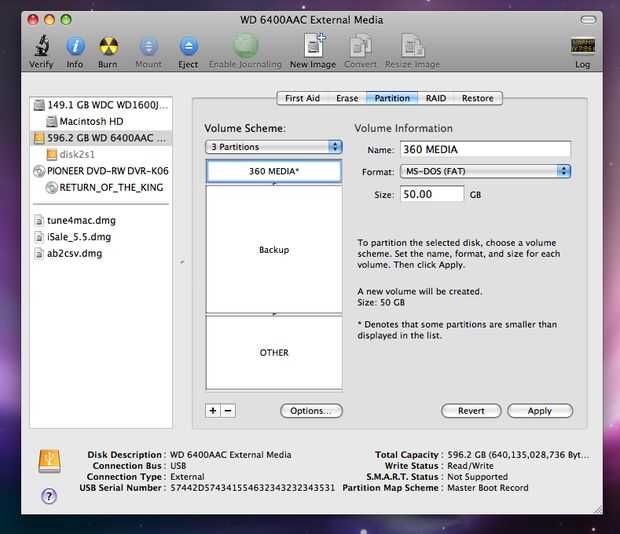Add a partition with the plus button
Screen dimensions: 620x534
pos(213,411)
